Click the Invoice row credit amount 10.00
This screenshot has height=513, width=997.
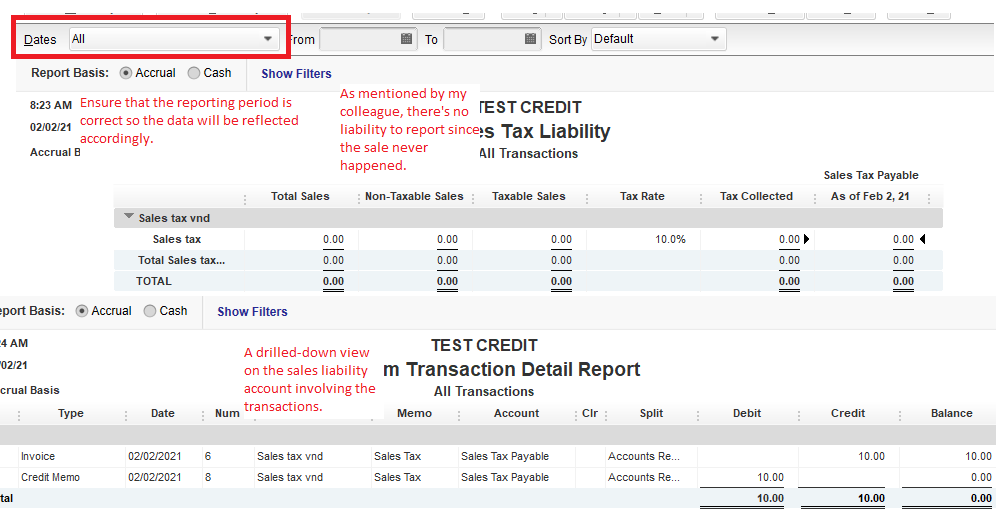point(871,456)
